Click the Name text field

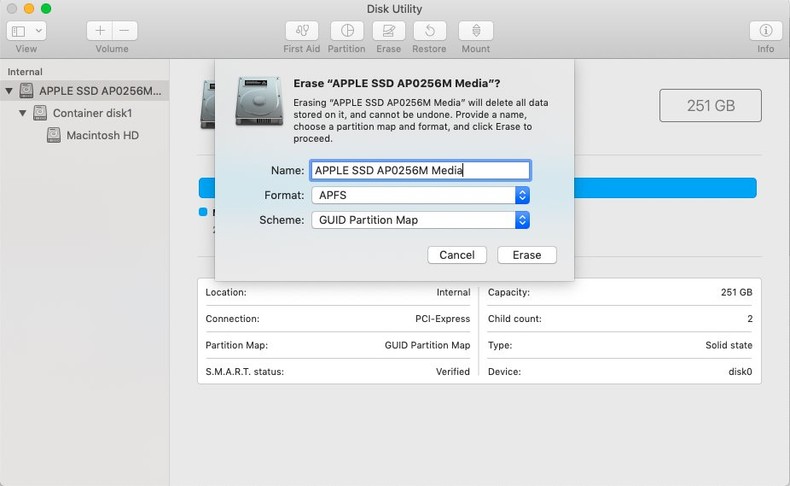tap(420, 170)
